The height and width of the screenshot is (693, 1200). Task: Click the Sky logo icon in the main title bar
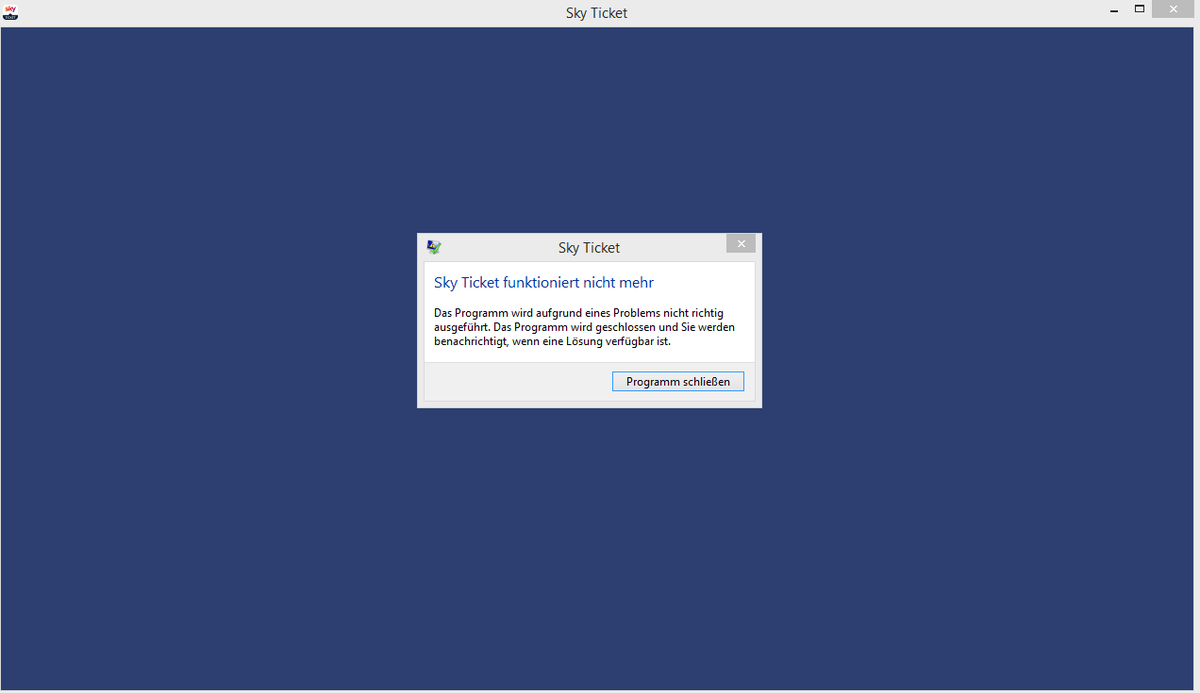pyautogui.click(x=10, y=12)
